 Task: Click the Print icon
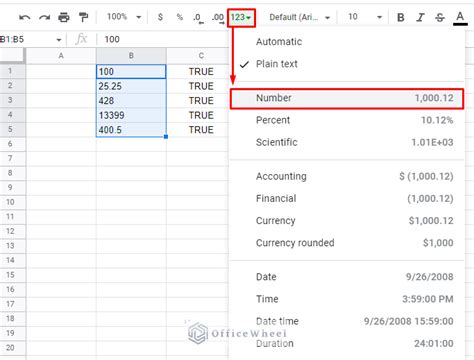(x=64, y=17)
